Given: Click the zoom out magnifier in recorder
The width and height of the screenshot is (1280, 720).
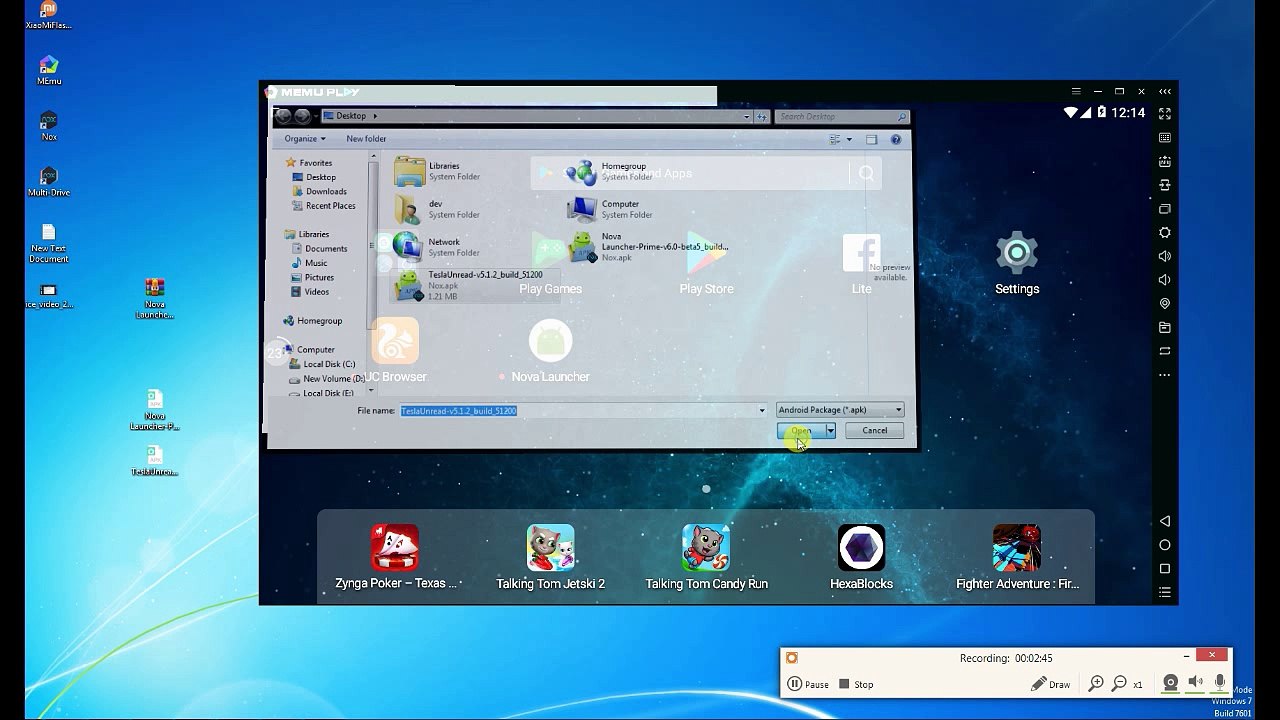Looking at the screenshot, I should 1119,684.
